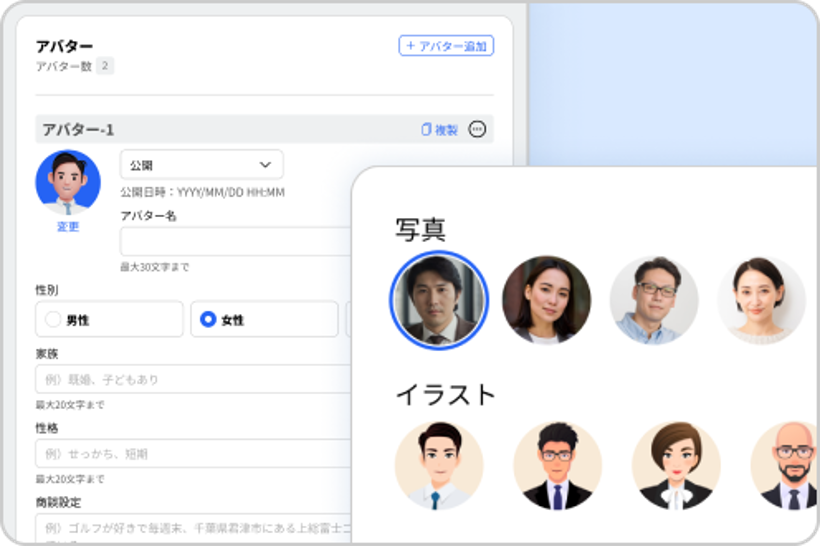Screen dimensions: 820x546
Task: Click the 写真 section heading
Action: [420, 230]
